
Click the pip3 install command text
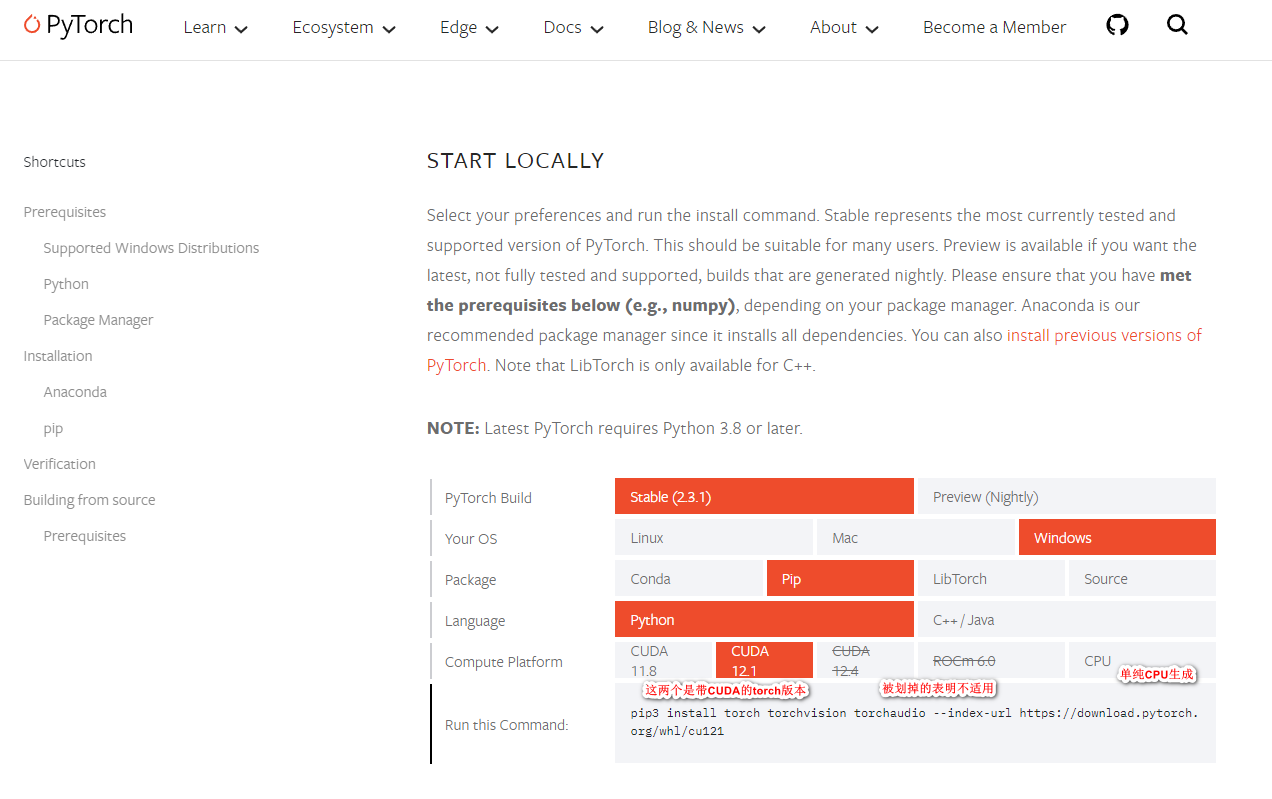[x=914, y=722]
